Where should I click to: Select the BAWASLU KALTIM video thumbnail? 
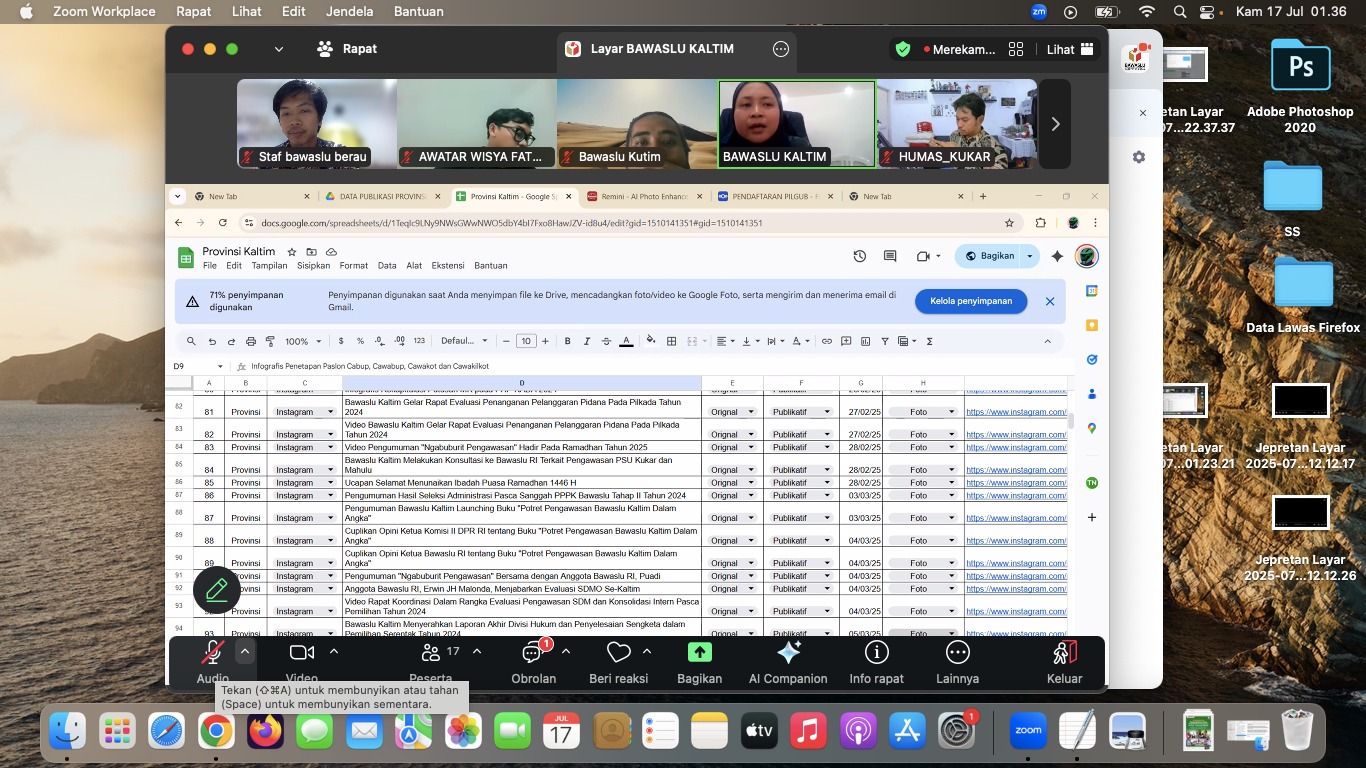coord(797,124)
